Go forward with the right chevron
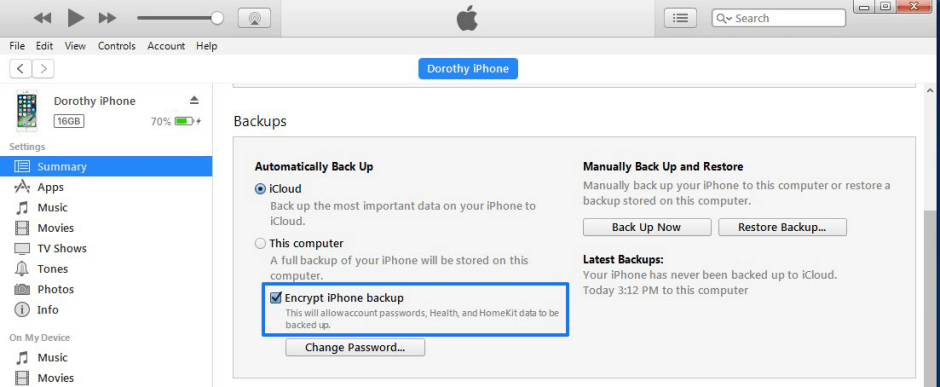This screenshot has width=940, height=387. click(43, 68)
